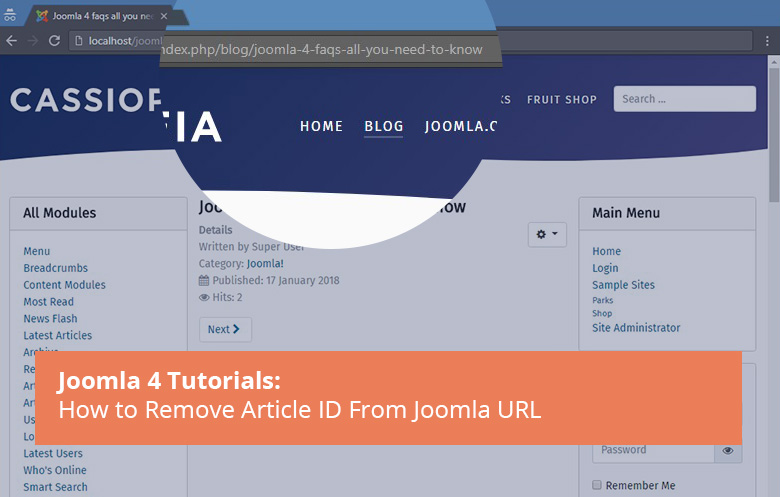780x497 pixels.
Task: Open the HOME menu item
Action: pyautogui.click(x=321, y=126)
